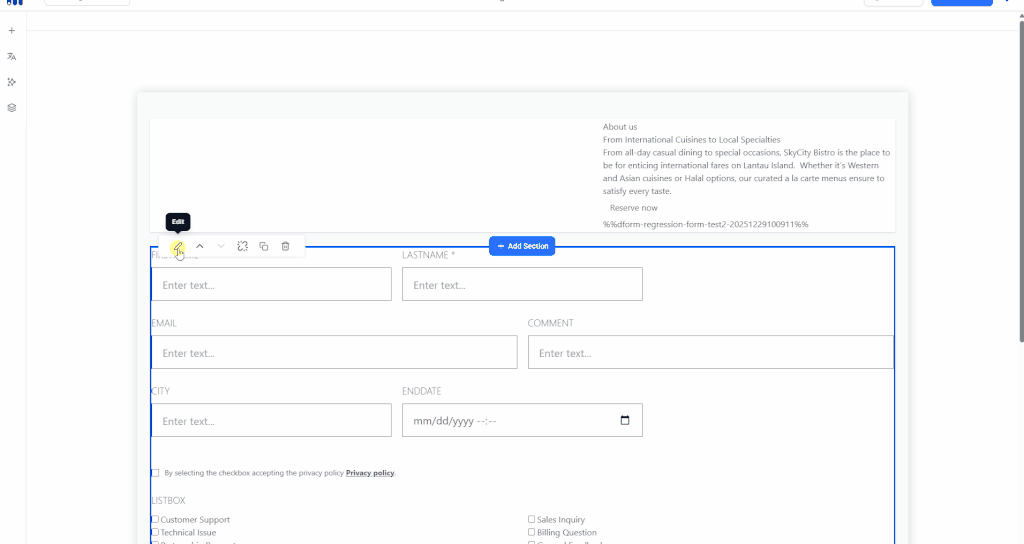
Task: Move section up with the up chevron
Action: tap(200, 246)
